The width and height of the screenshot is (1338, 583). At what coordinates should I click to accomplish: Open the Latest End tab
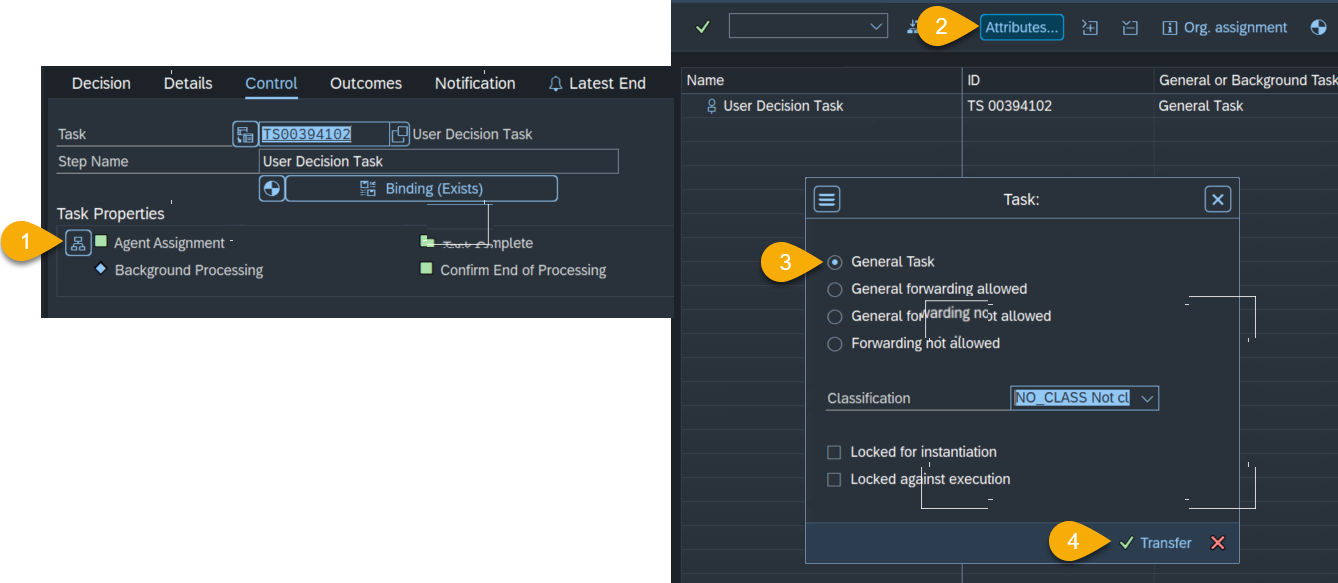point(597,84)
